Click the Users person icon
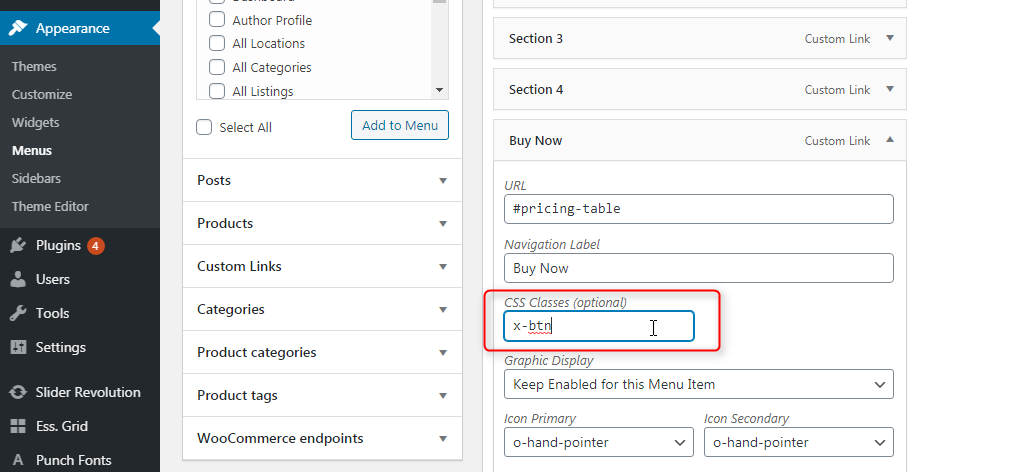1035x472 pixels. coord(18,279)
